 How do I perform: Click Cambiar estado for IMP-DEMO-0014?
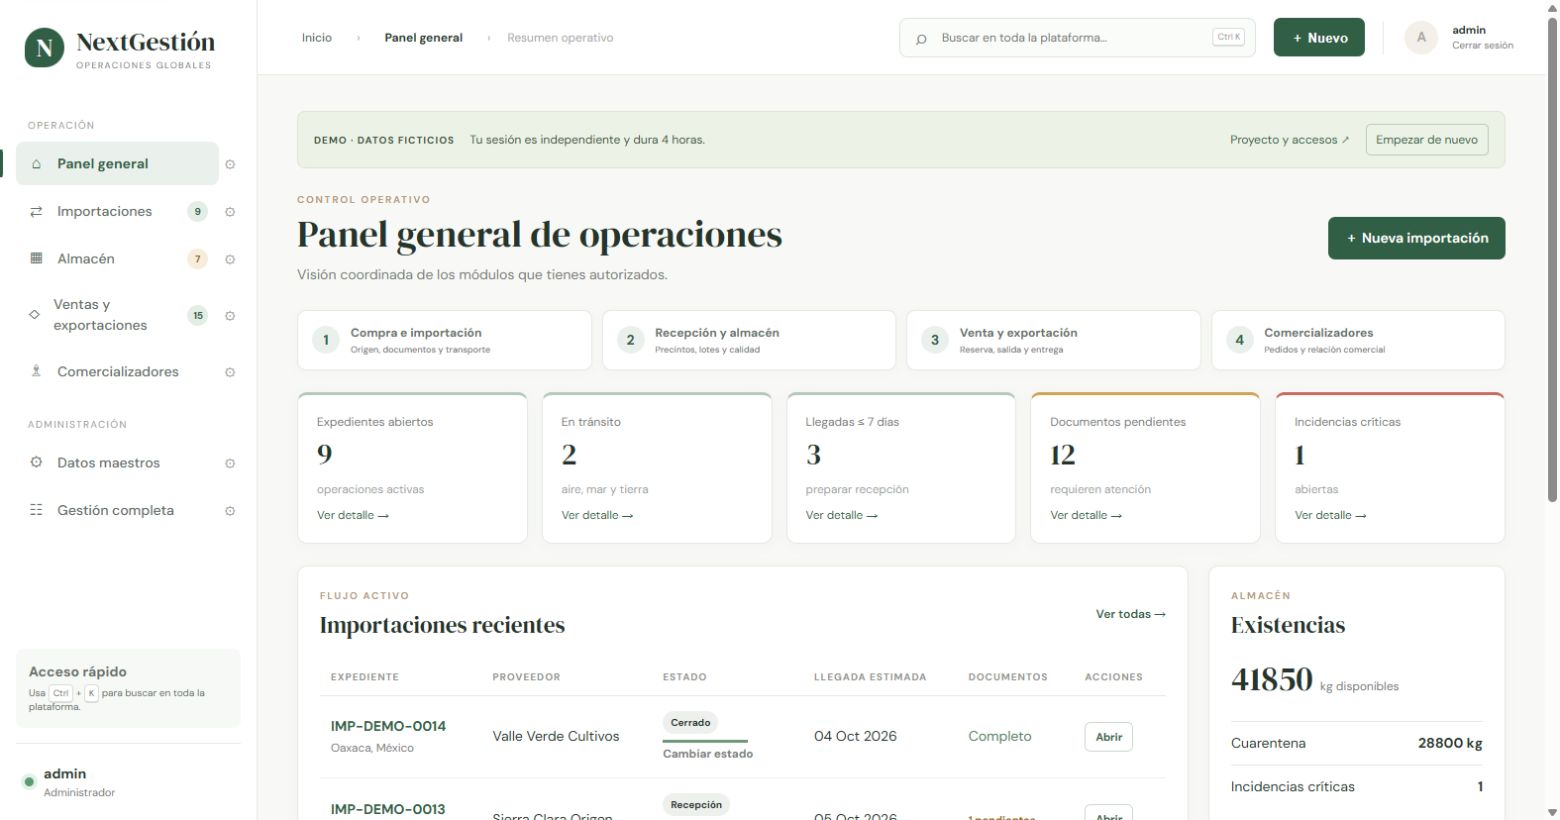pos(708,754)
